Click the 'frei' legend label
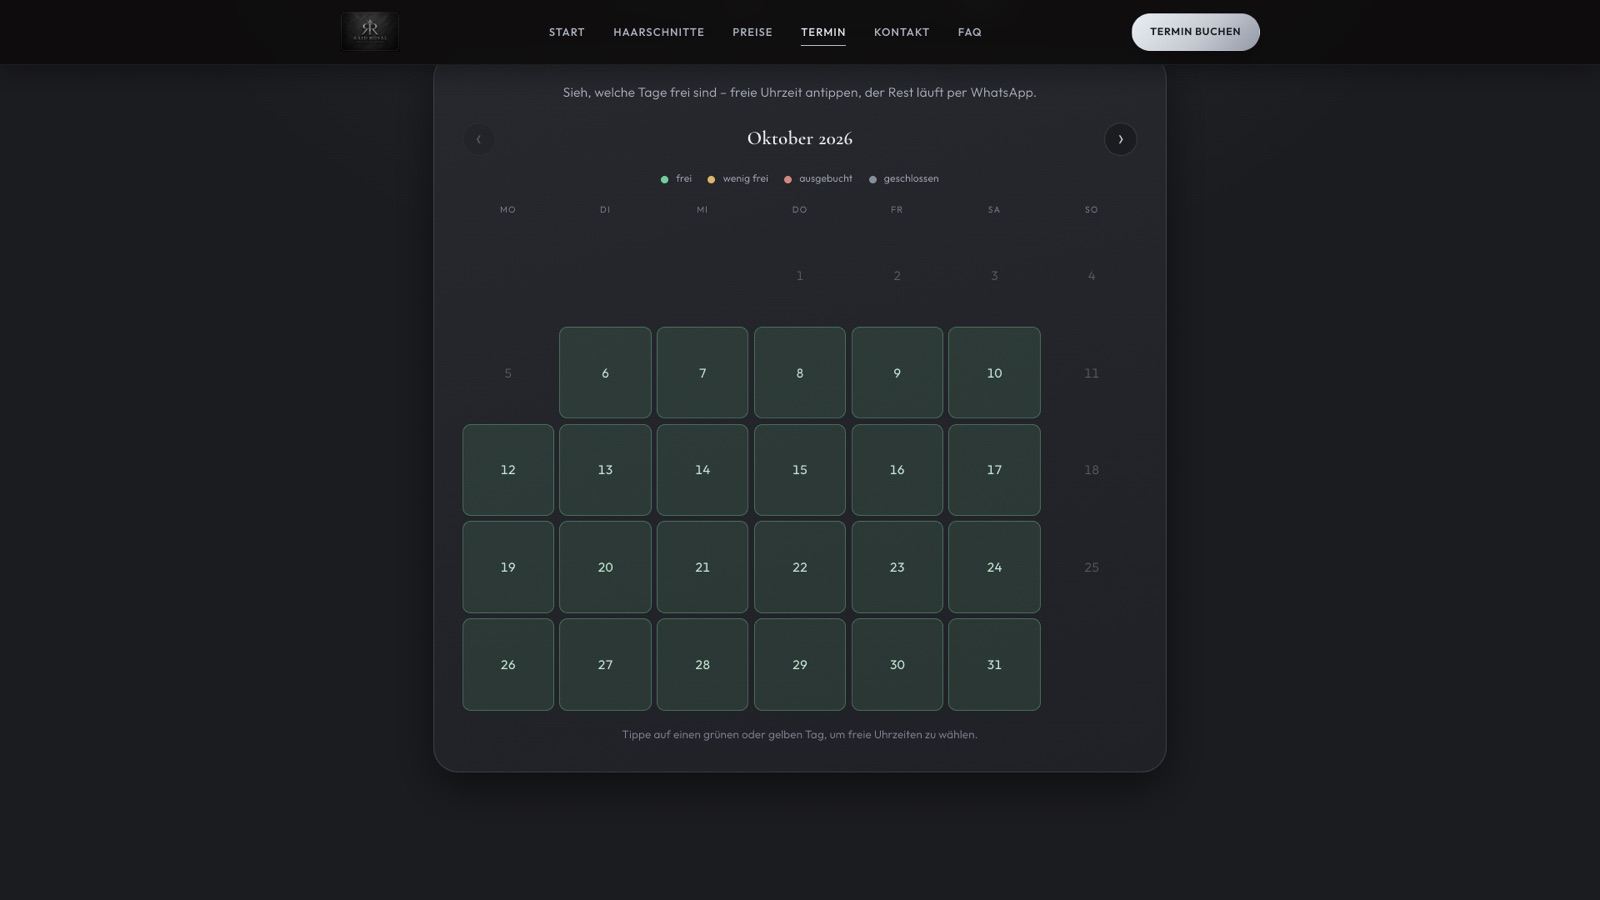Viewport: 1600px width, 900px height. point(684,179)
